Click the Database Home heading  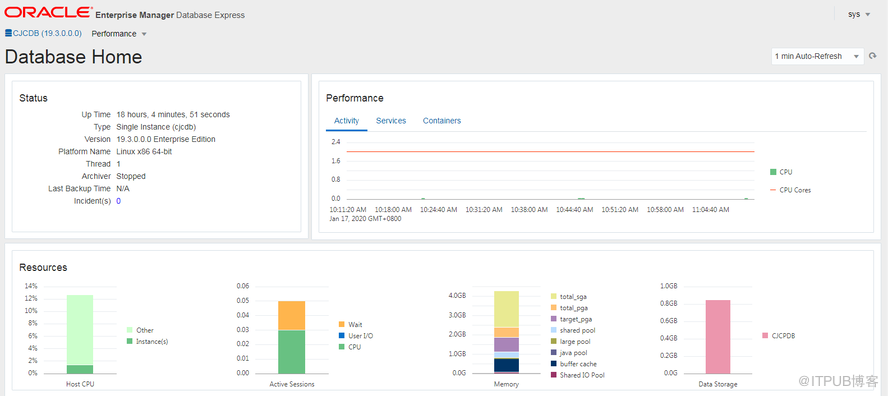[73, 57]
